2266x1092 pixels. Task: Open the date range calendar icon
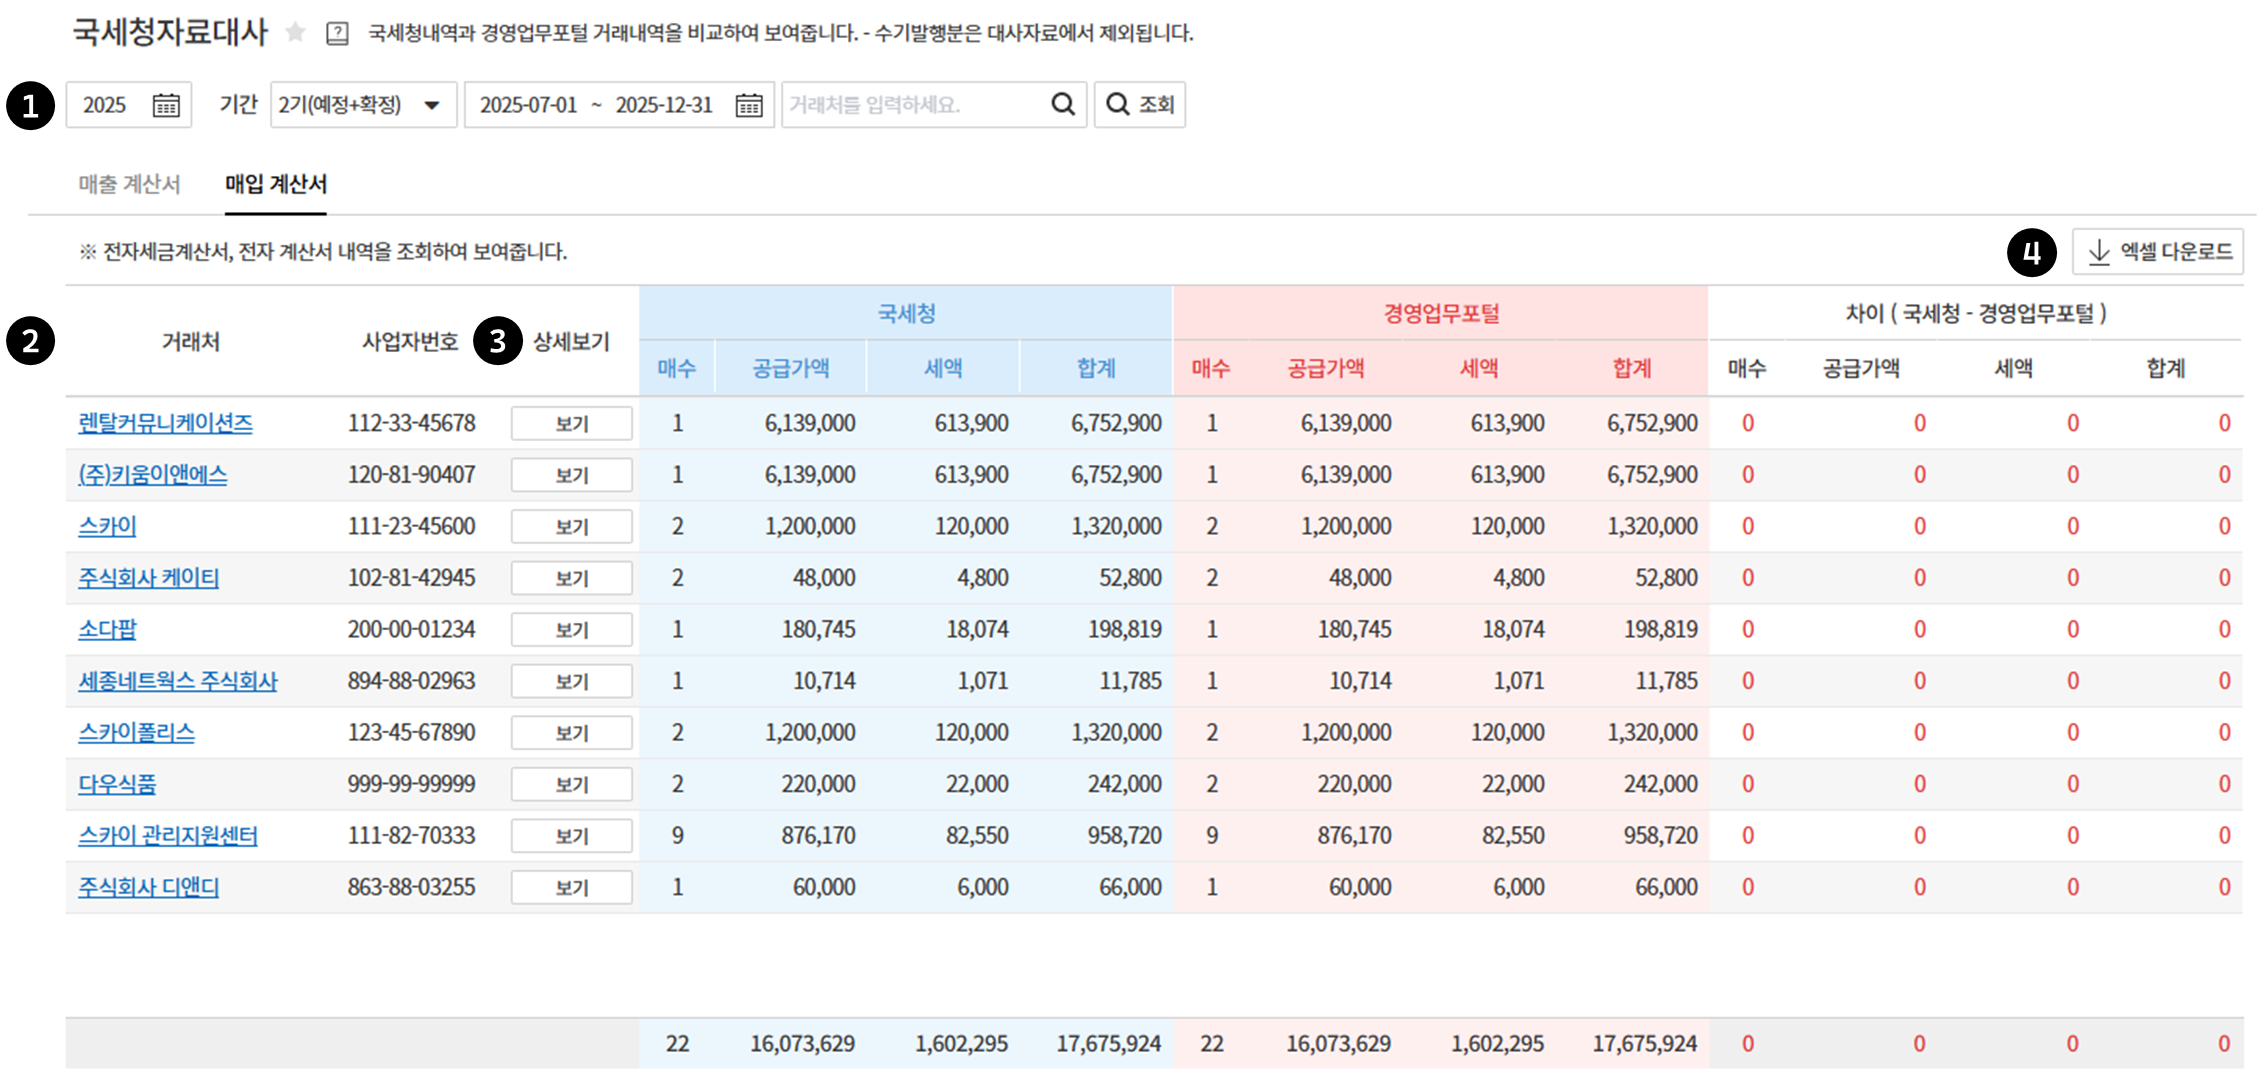coord(749,105)
